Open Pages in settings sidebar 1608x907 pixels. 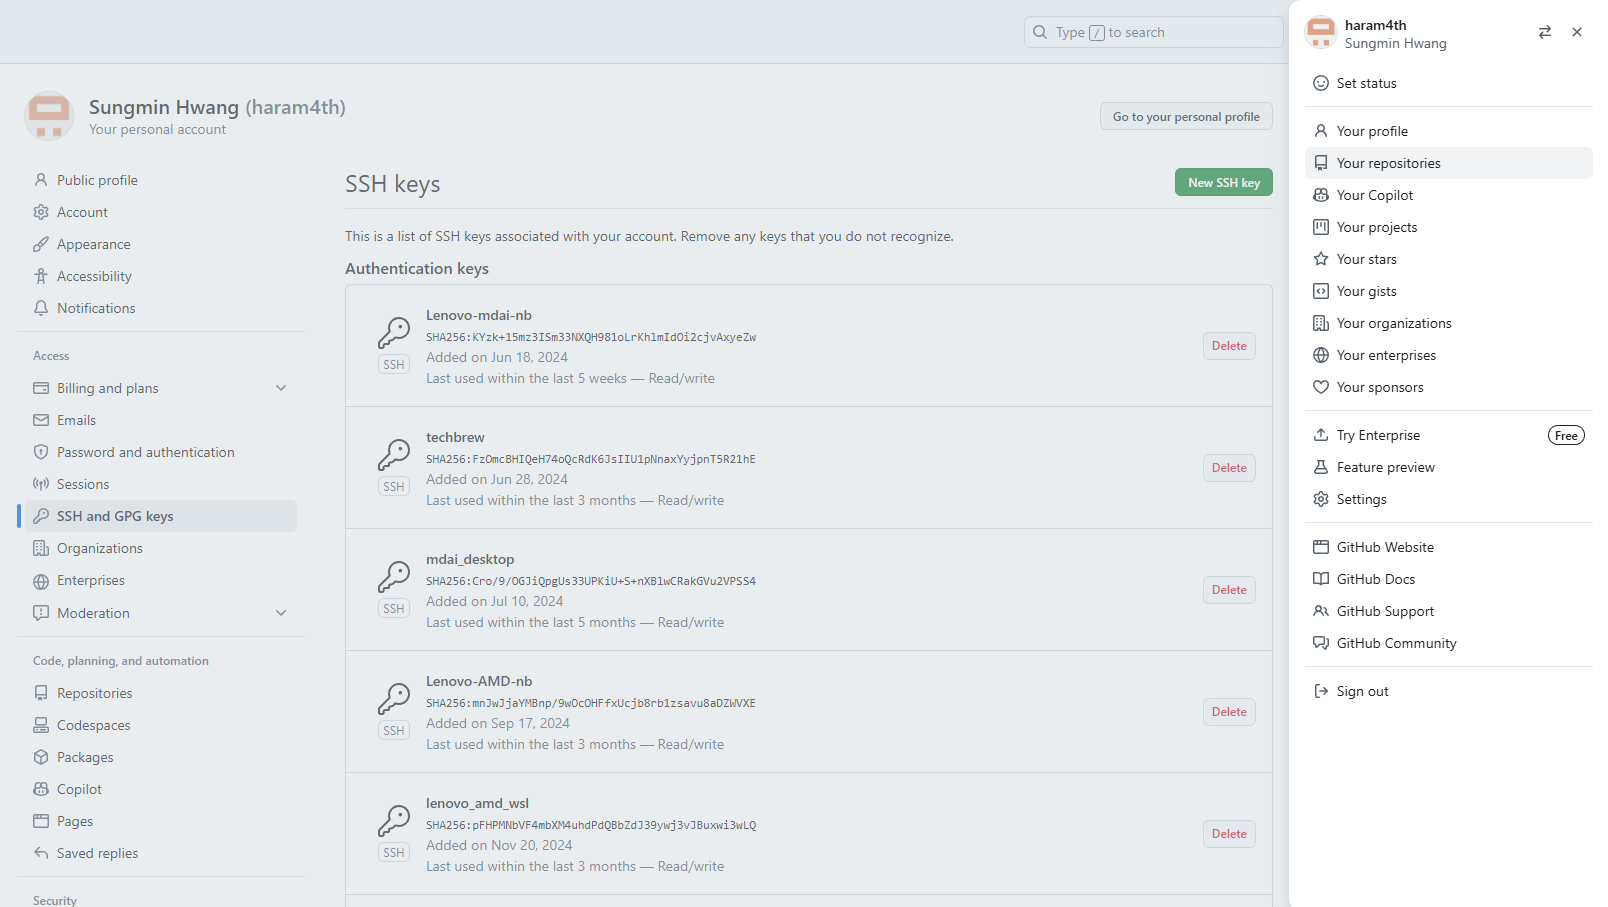point(161,821)
